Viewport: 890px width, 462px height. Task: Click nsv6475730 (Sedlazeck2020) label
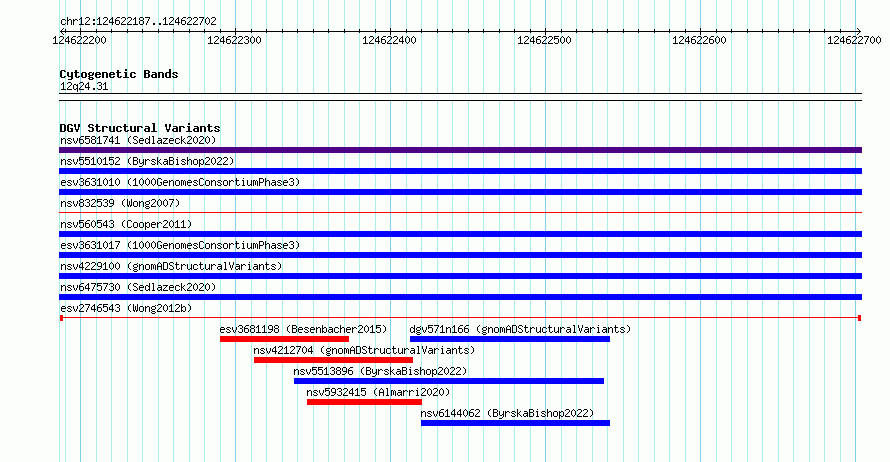click(x=138, y=287)
